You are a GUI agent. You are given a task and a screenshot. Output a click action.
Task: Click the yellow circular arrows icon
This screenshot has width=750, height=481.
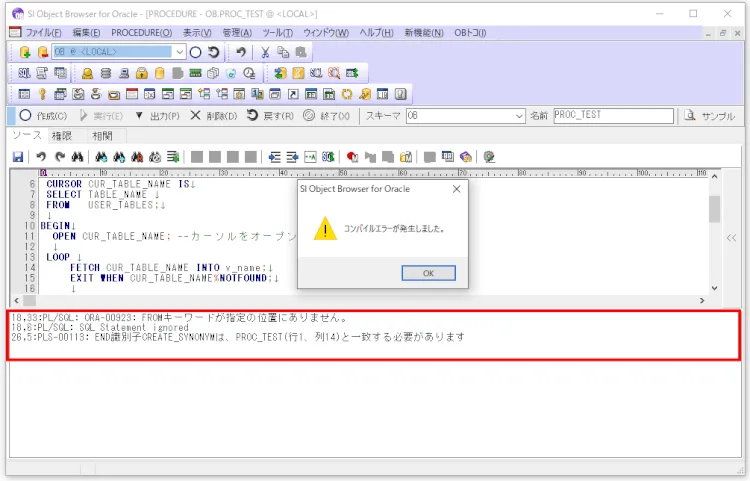point(347,94)
